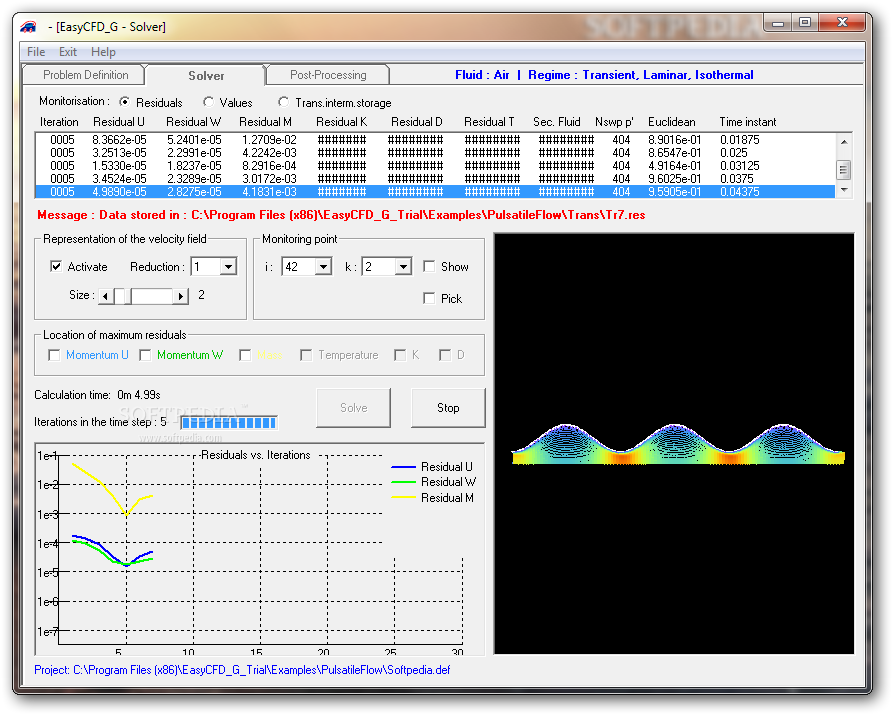
Task: Open the monitoring point k dropdown
Action: click(x=403, y=266)
